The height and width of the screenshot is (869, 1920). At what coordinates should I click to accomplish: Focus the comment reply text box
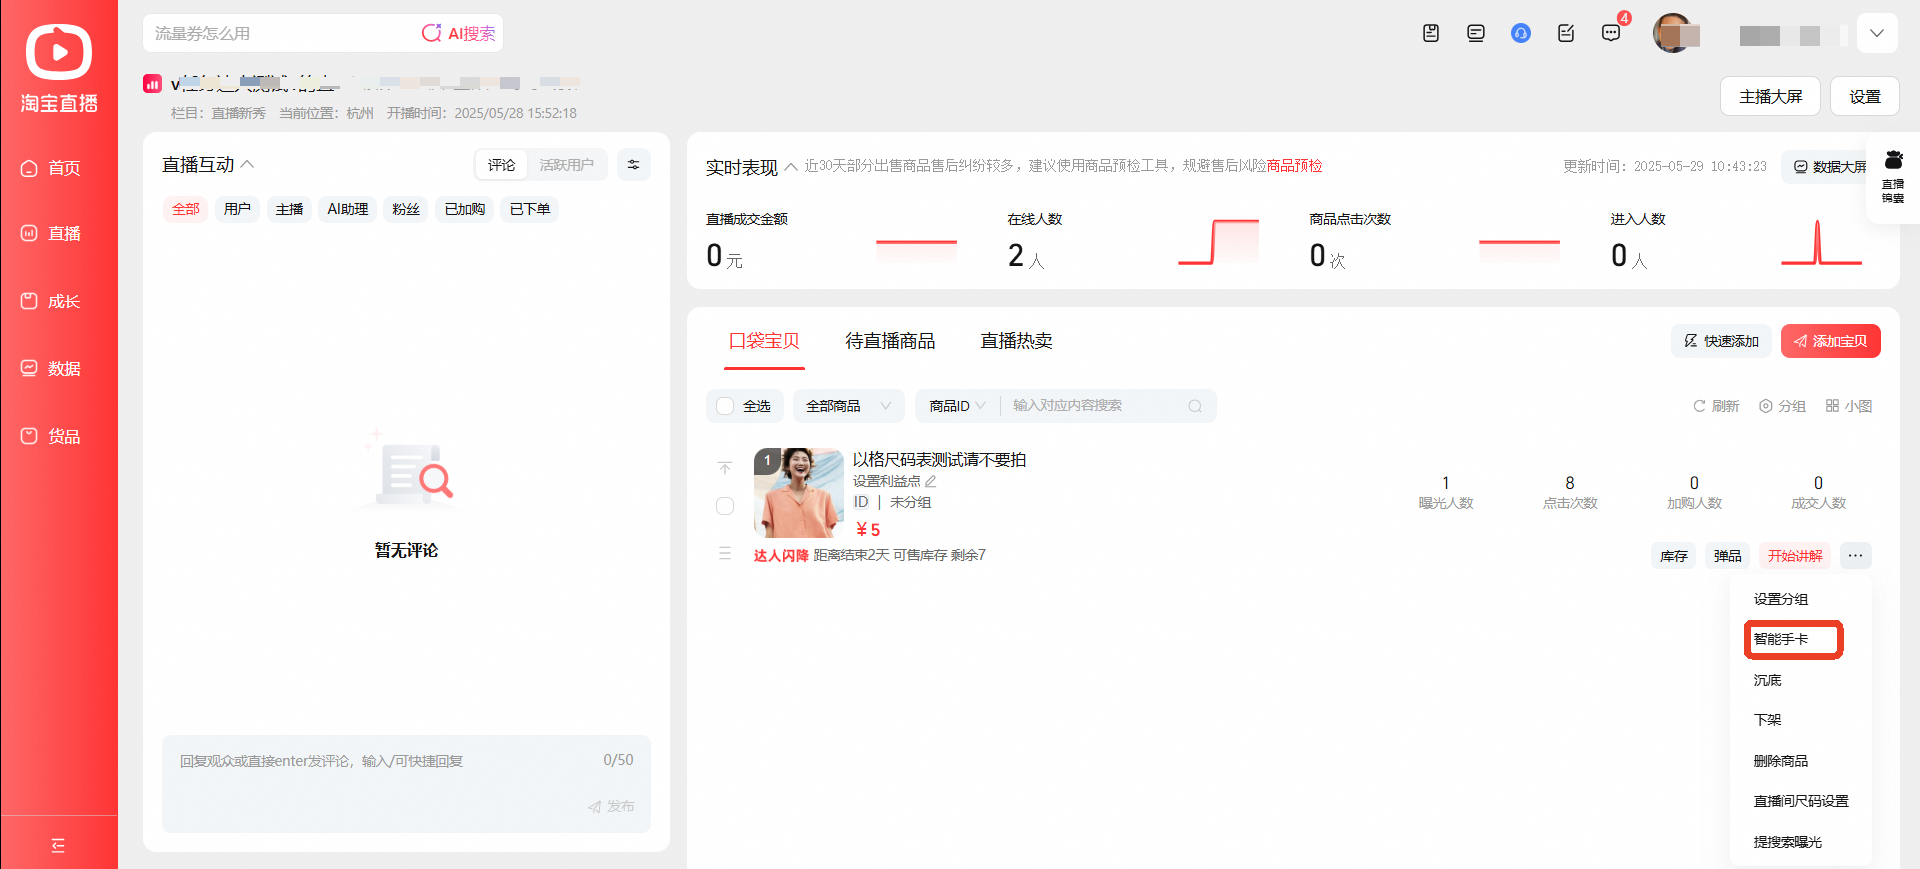point(406,784)
